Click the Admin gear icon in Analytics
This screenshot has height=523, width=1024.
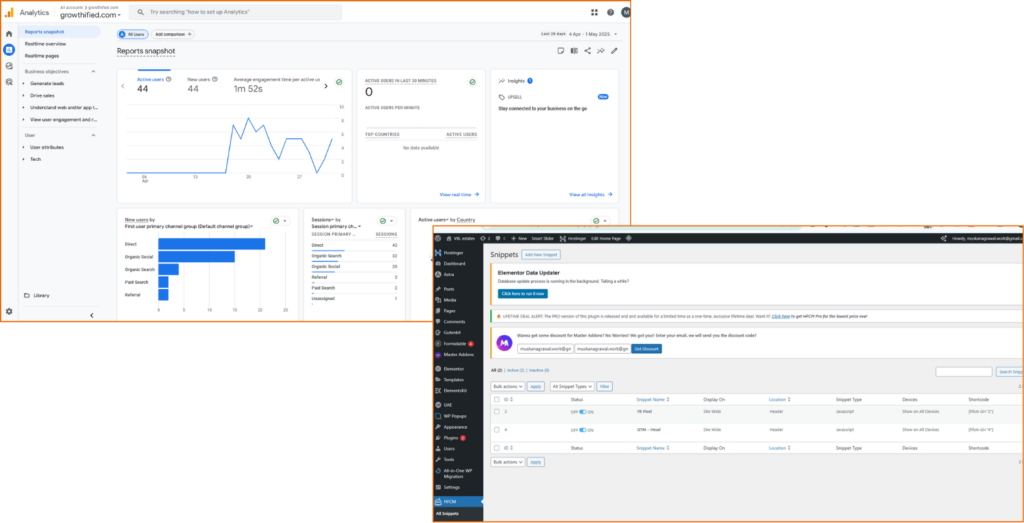tap(9, 311)
